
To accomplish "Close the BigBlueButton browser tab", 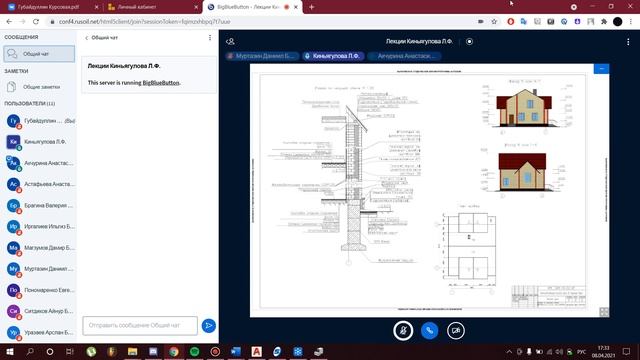I will 296,7.
